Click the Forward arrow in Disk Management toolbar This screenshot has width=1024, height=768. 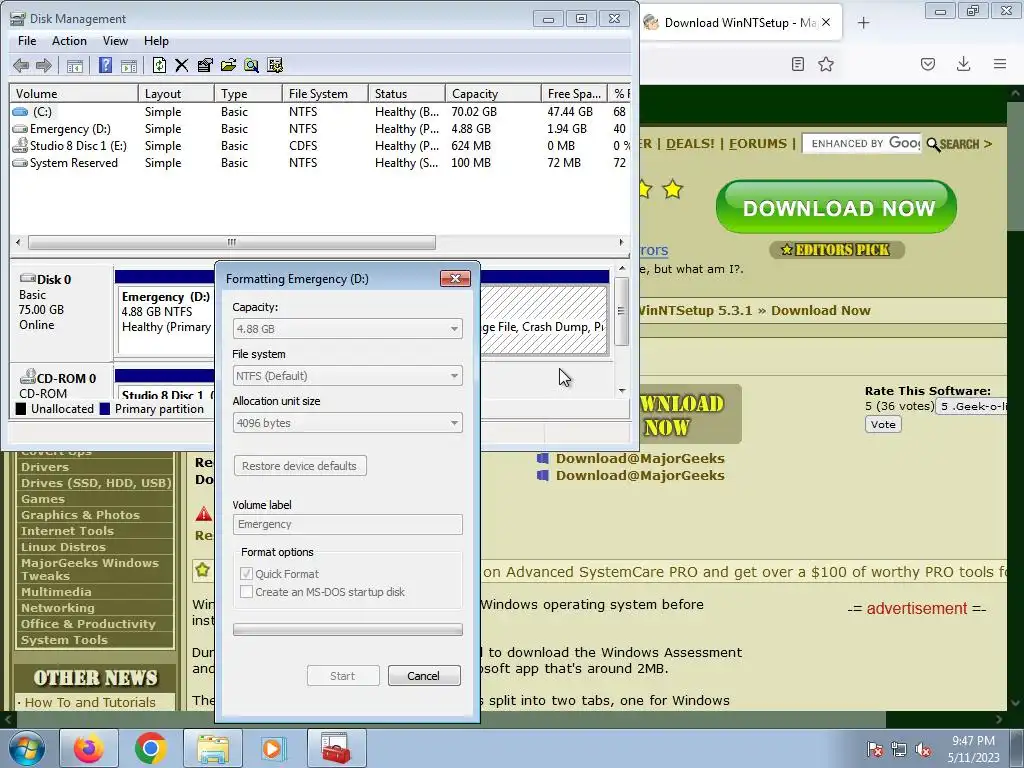[x=44, y=65]
